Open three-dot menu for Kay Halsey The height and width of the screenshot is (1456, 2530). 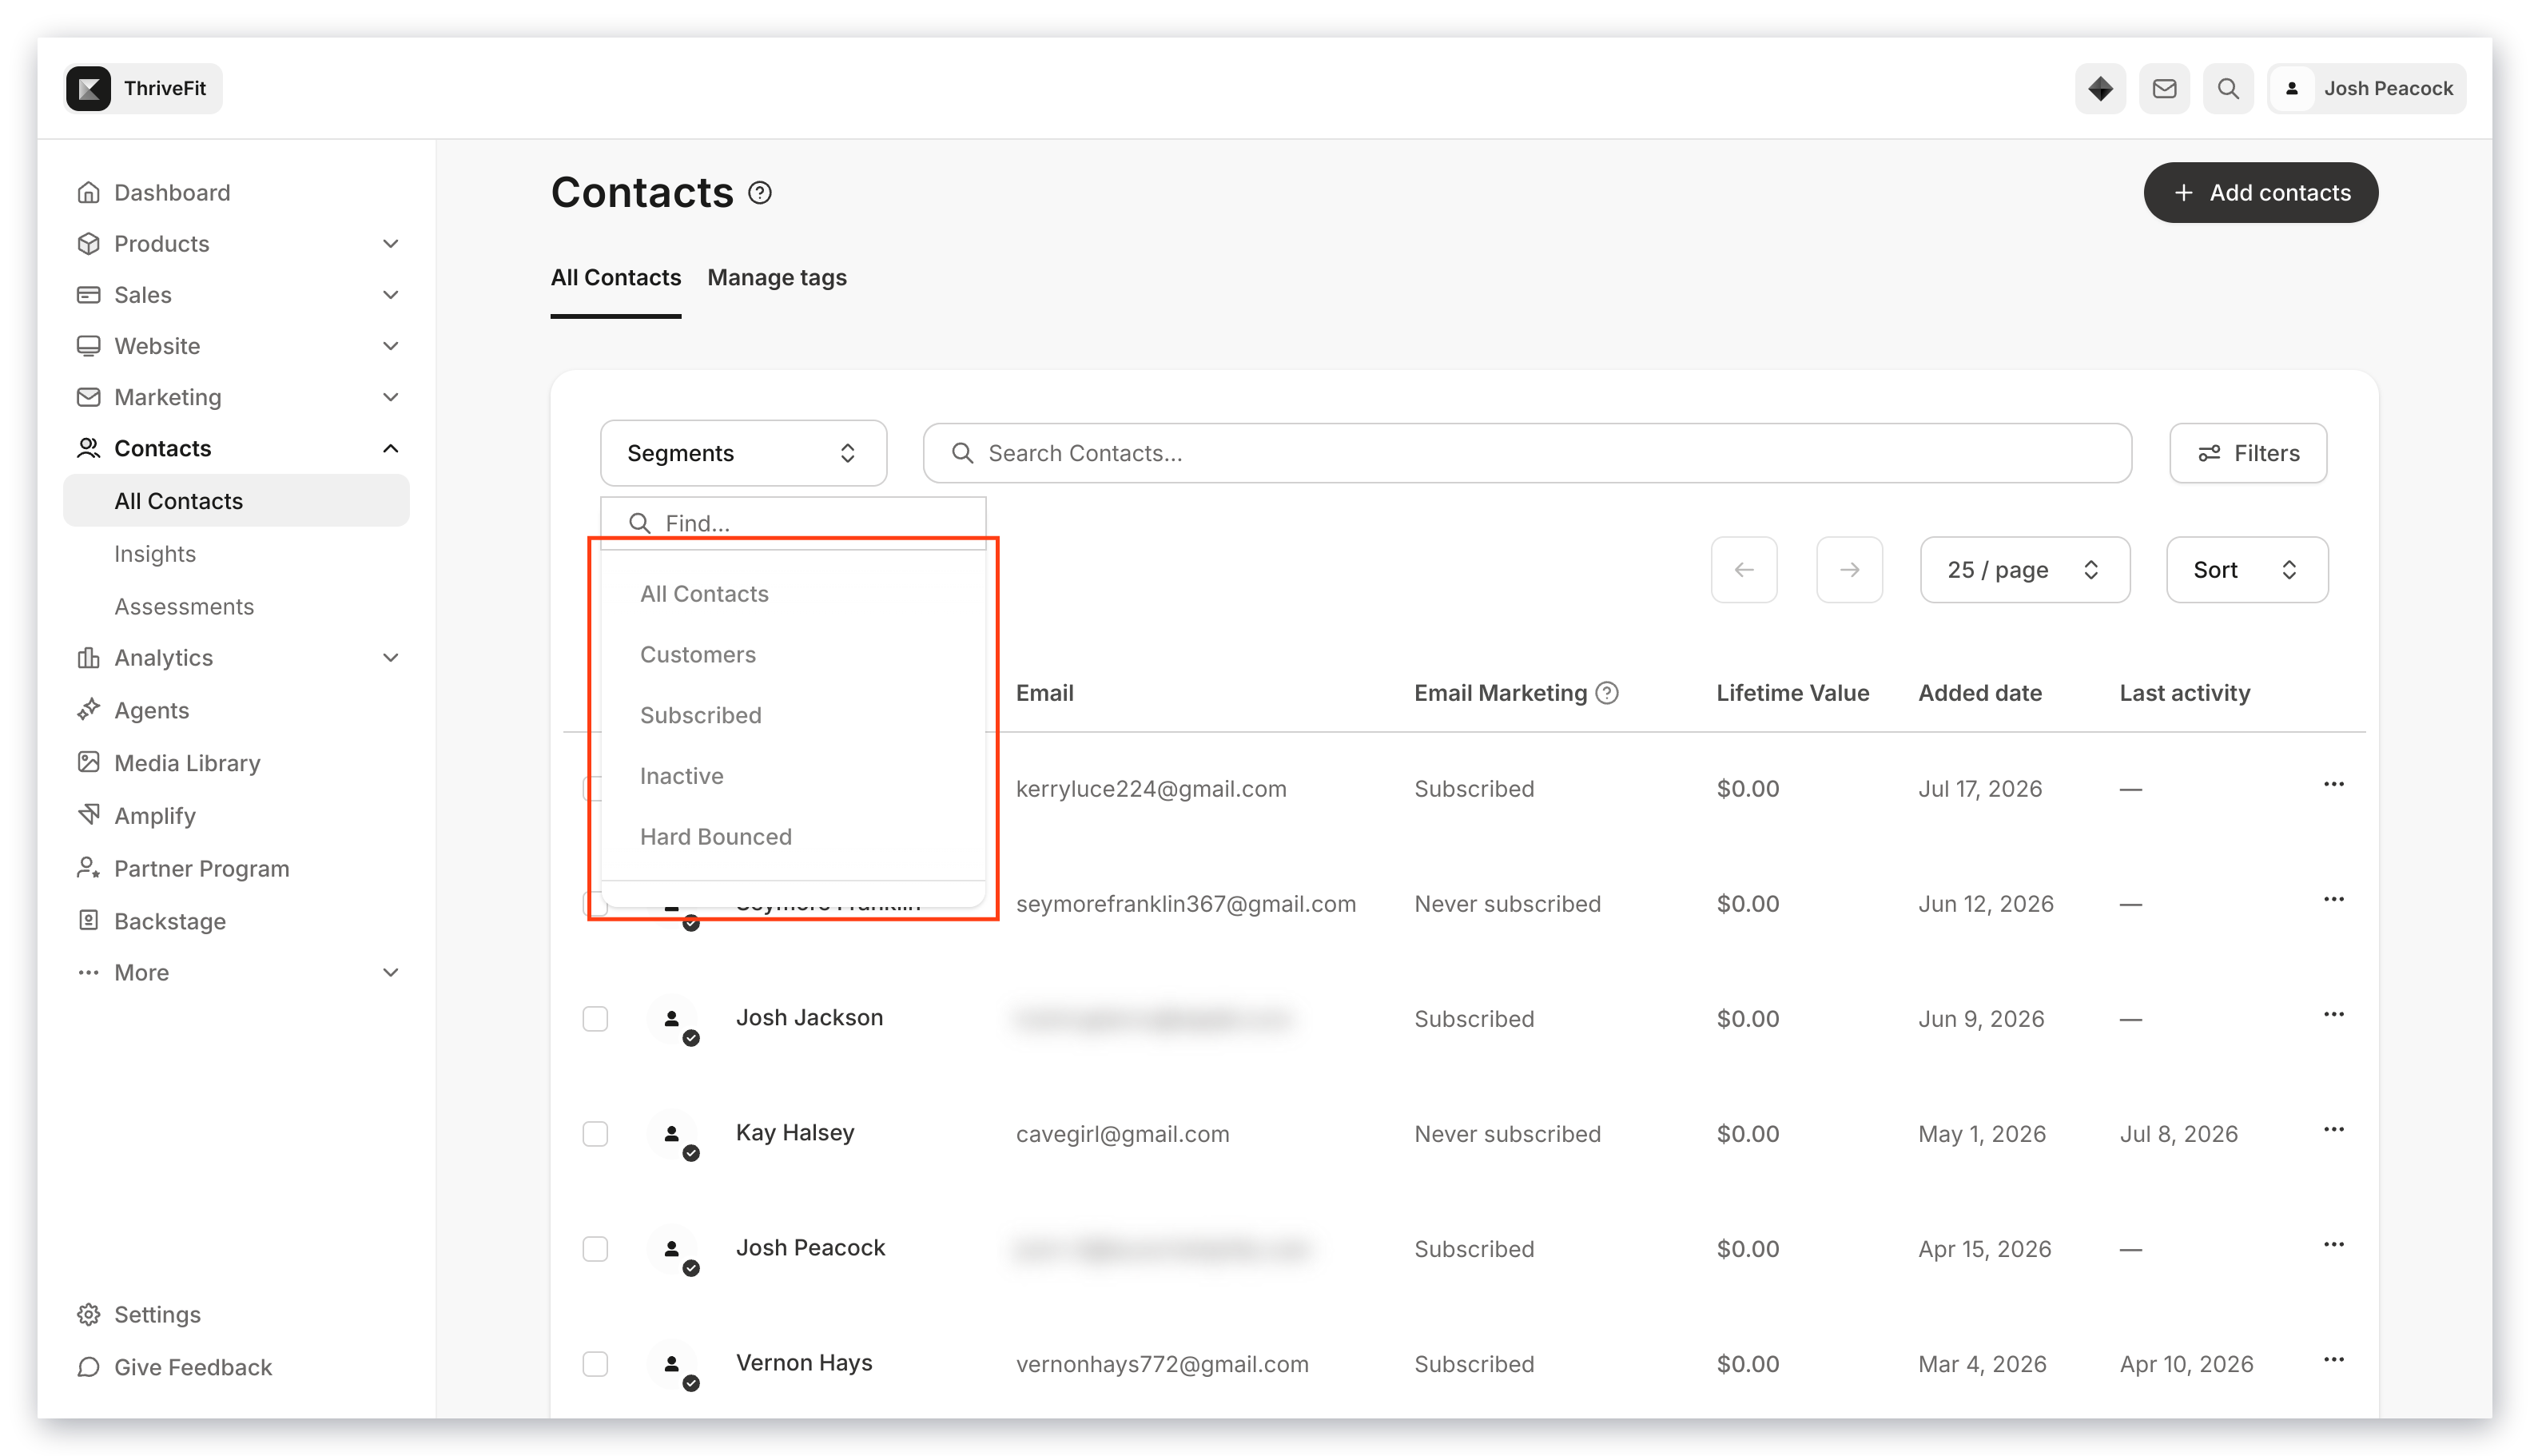coord(2334,1130)
